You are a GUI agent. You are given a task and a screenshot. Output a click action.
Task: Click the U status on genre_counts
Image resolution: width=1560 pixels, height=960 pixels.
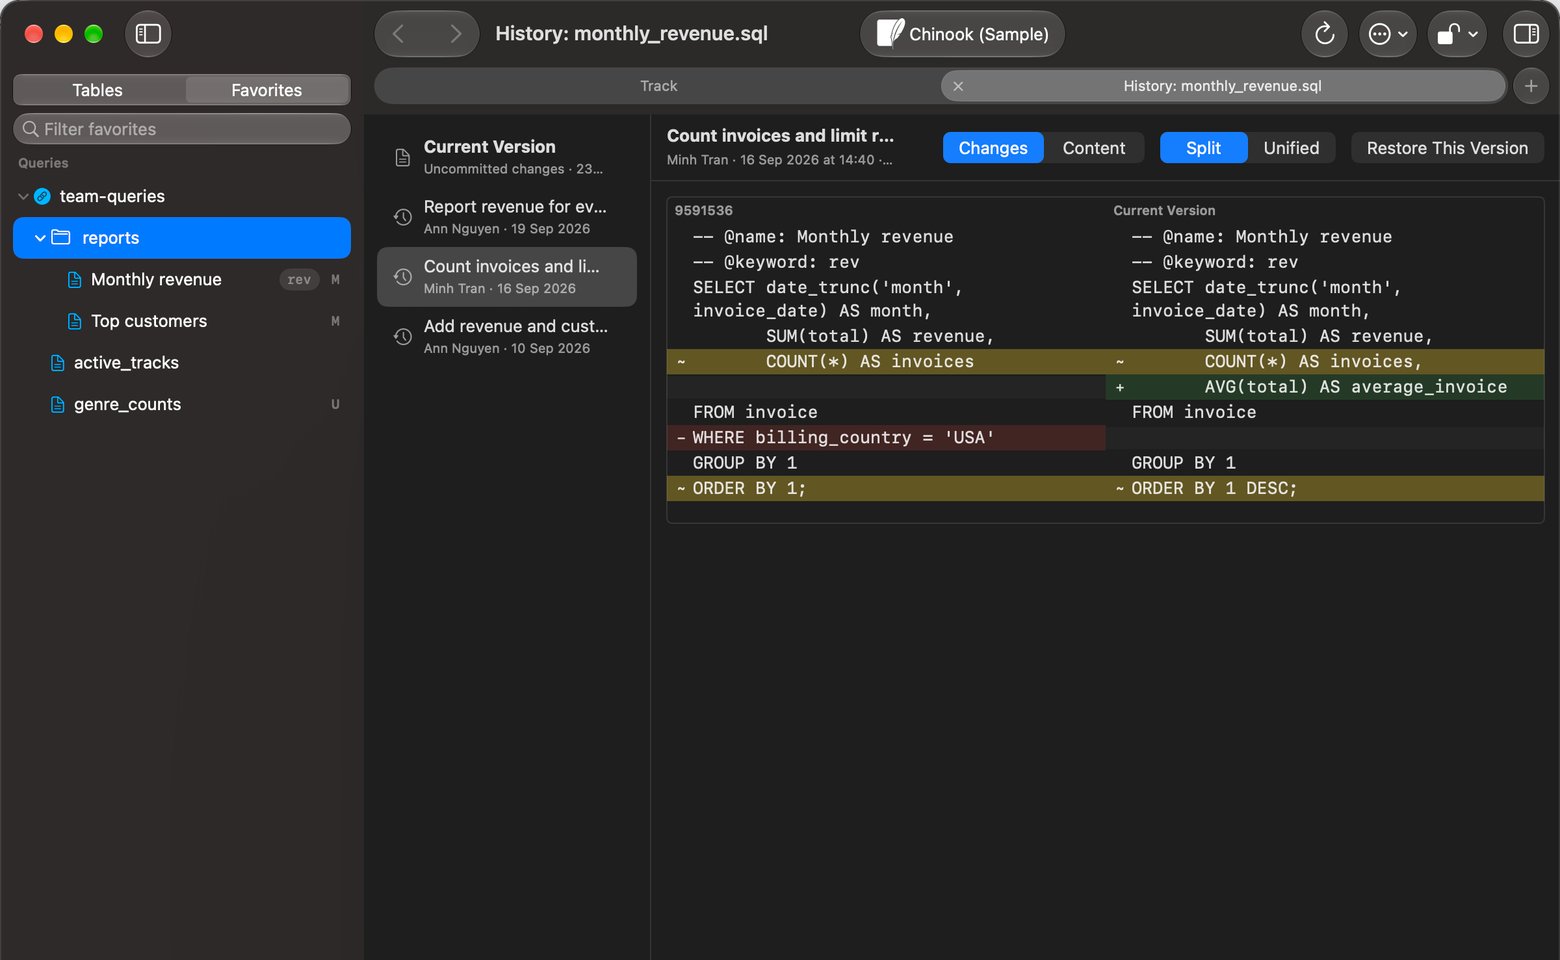pyautogui.click(x=335, y=405)
